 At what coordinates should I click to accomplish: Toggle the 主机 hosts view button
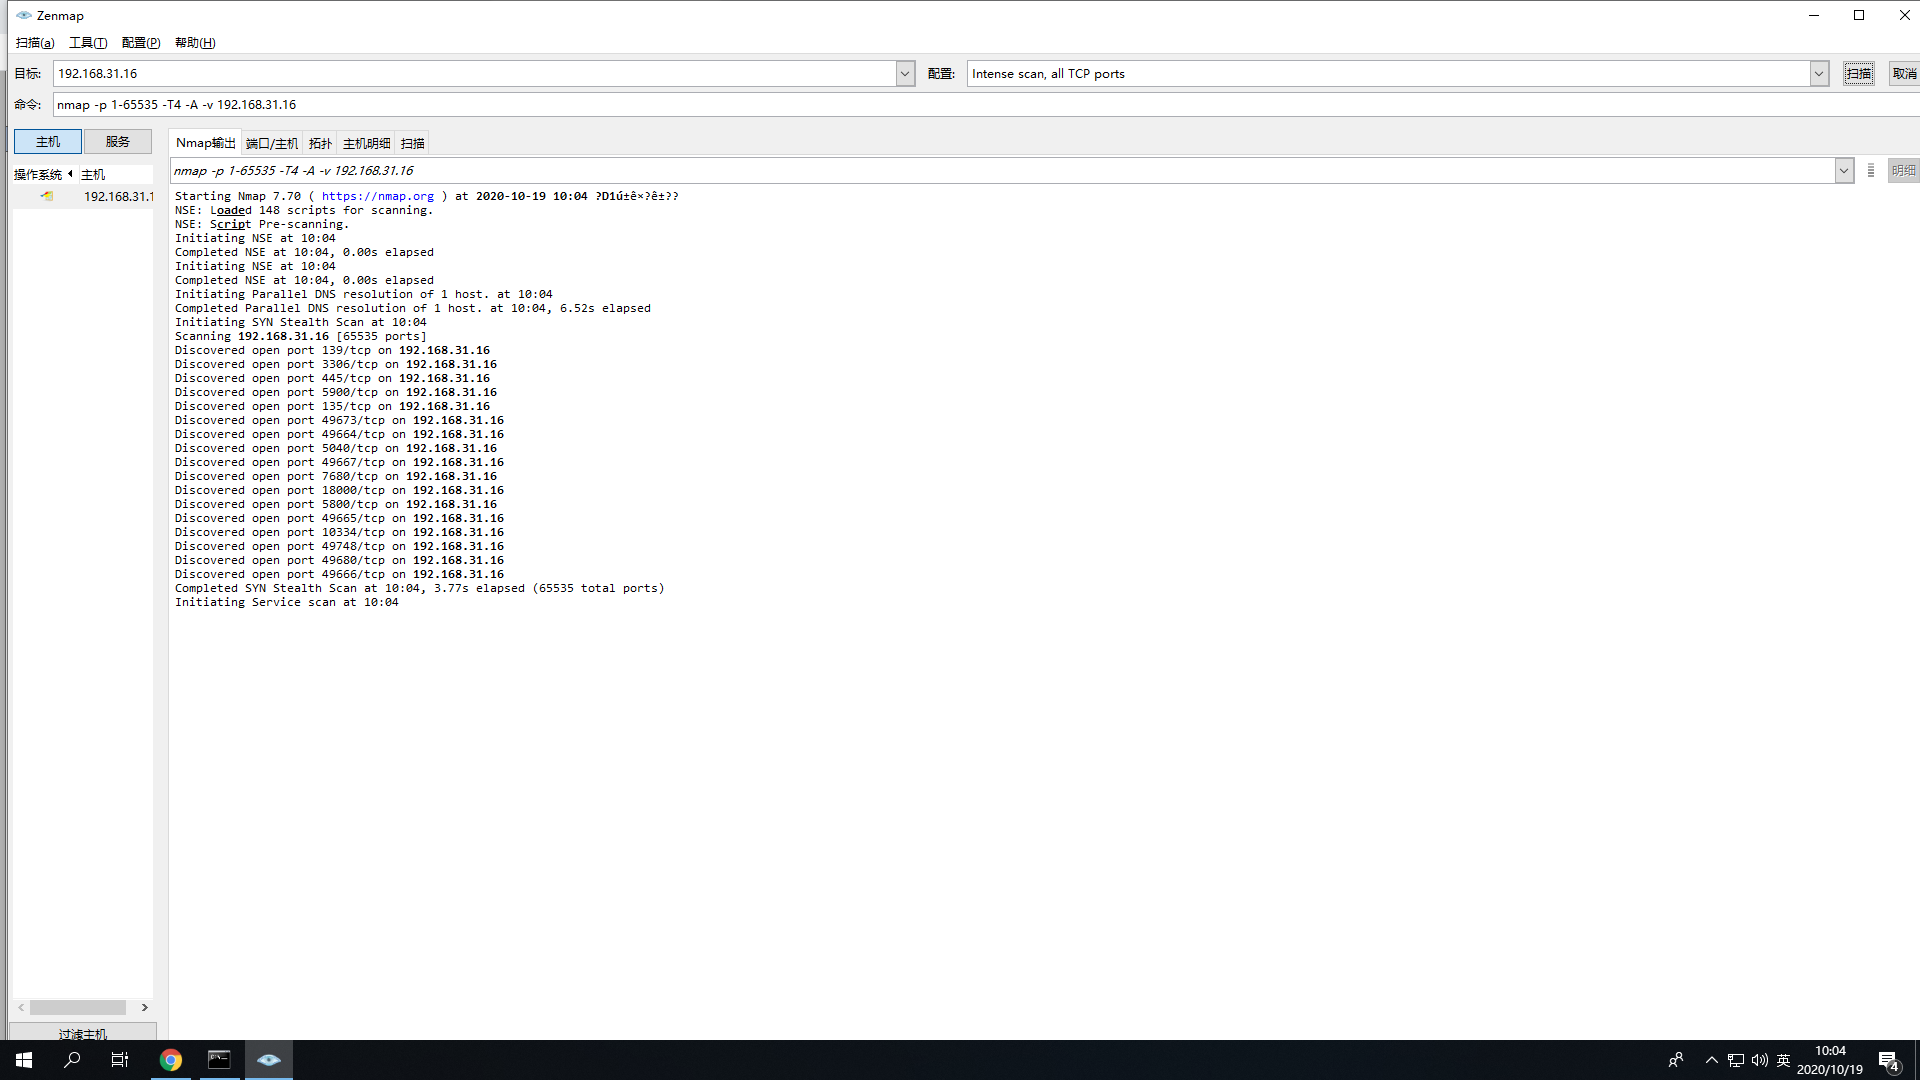point(48,142)
